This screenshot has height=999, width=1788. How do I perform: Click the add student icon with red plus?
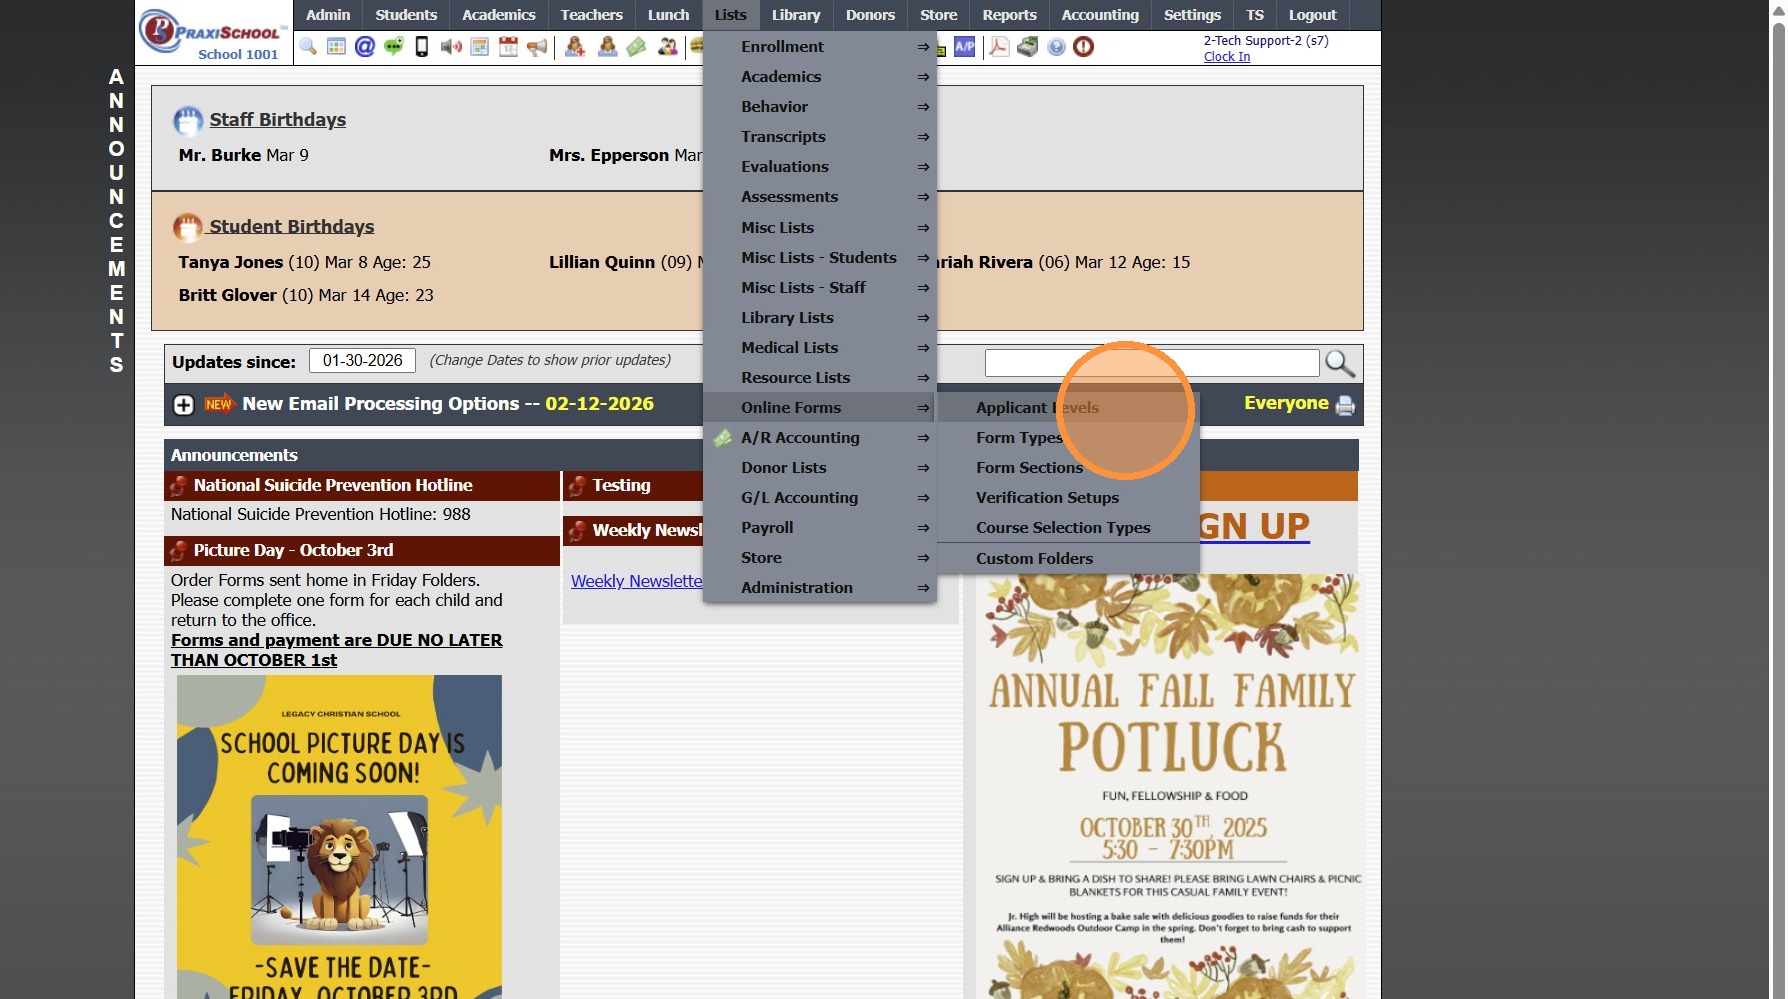(x=575, y=47)
